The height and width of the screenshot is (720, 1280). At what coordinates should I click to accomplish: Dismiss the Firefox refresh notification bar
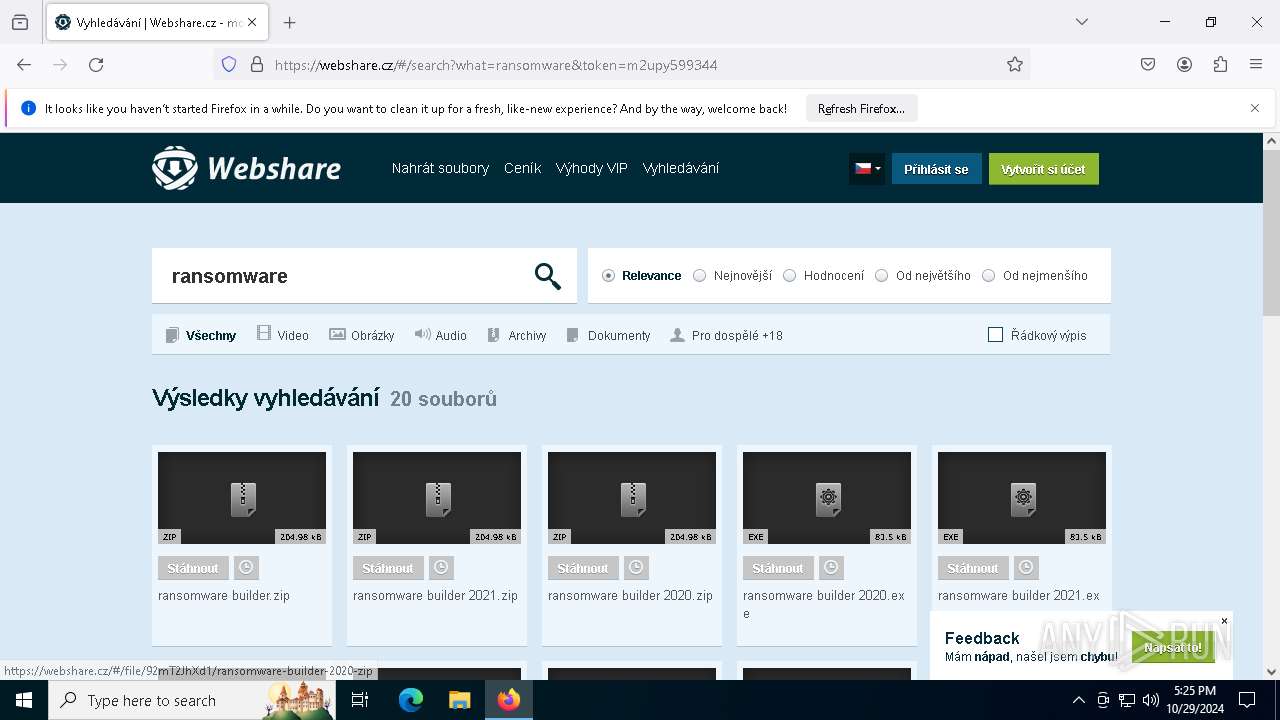click(x=1255, y=108)
